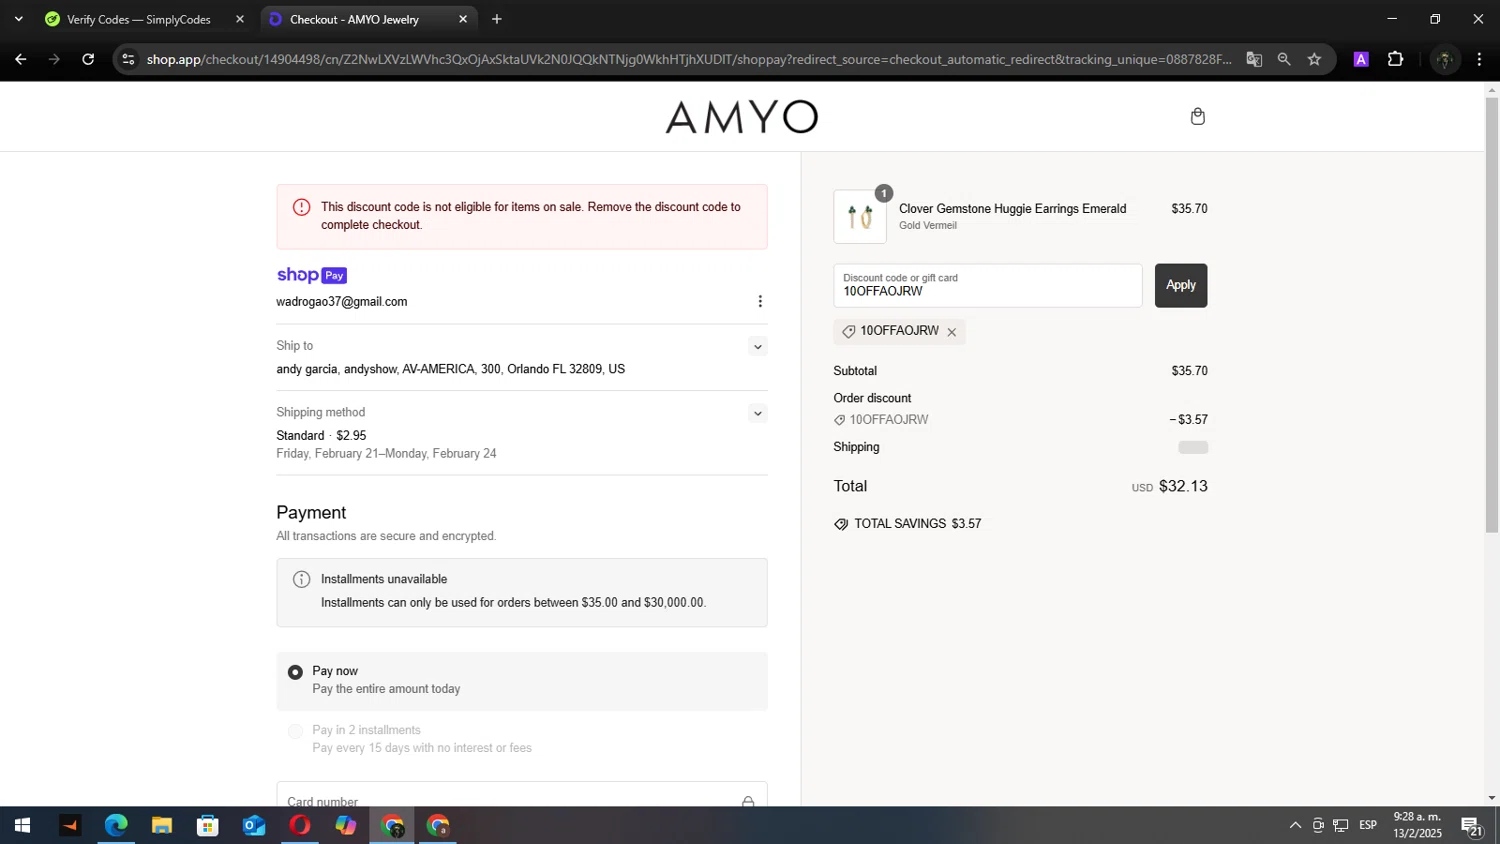Screen dimensions: 1500x844
Task: Open the notification center icon
Action: click(x=1471, y=826)
